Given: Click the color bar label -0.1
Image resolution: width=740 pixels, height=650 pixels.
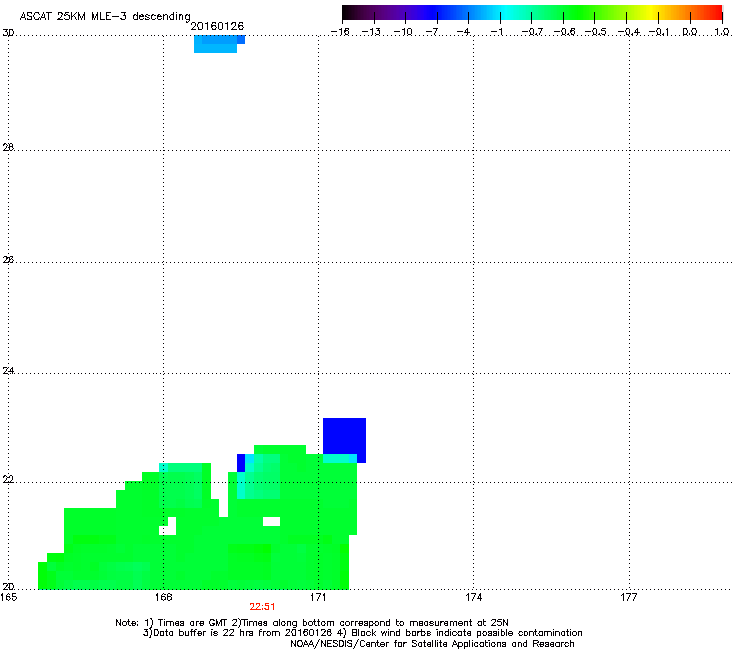Looking at the screenshot, I should click(x=659, y=32).
